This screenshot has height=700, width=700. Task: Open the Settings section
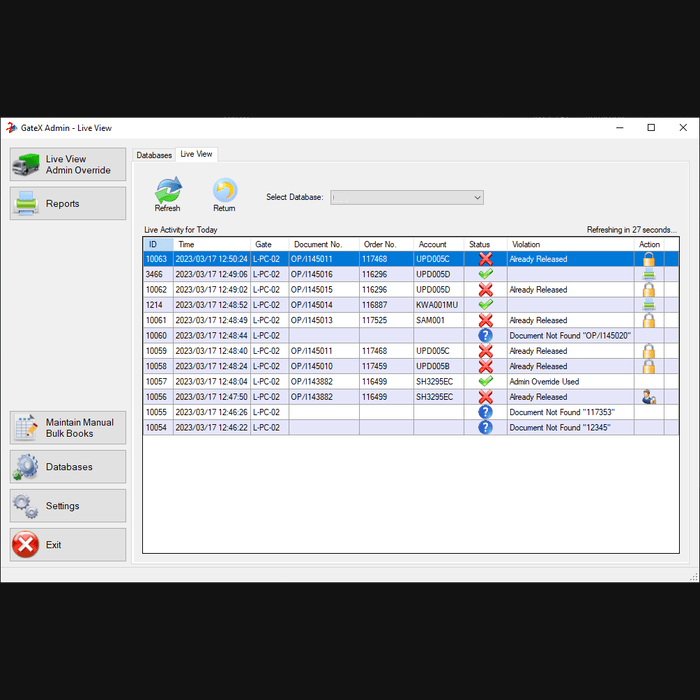[x=68, y=506]
